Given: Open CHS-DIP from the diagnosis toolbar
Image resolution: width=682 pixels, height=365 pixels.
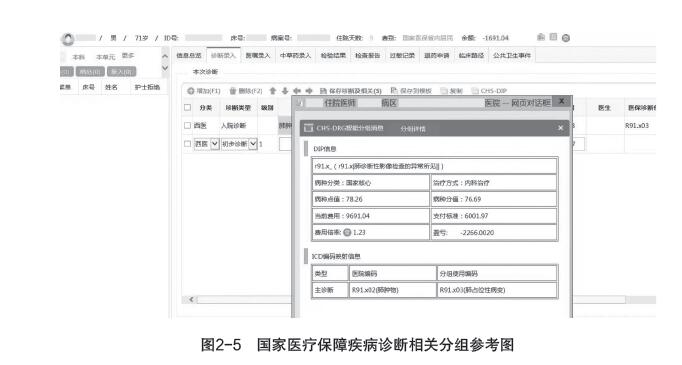Looking at the screenshot, I should click(489, 91).
